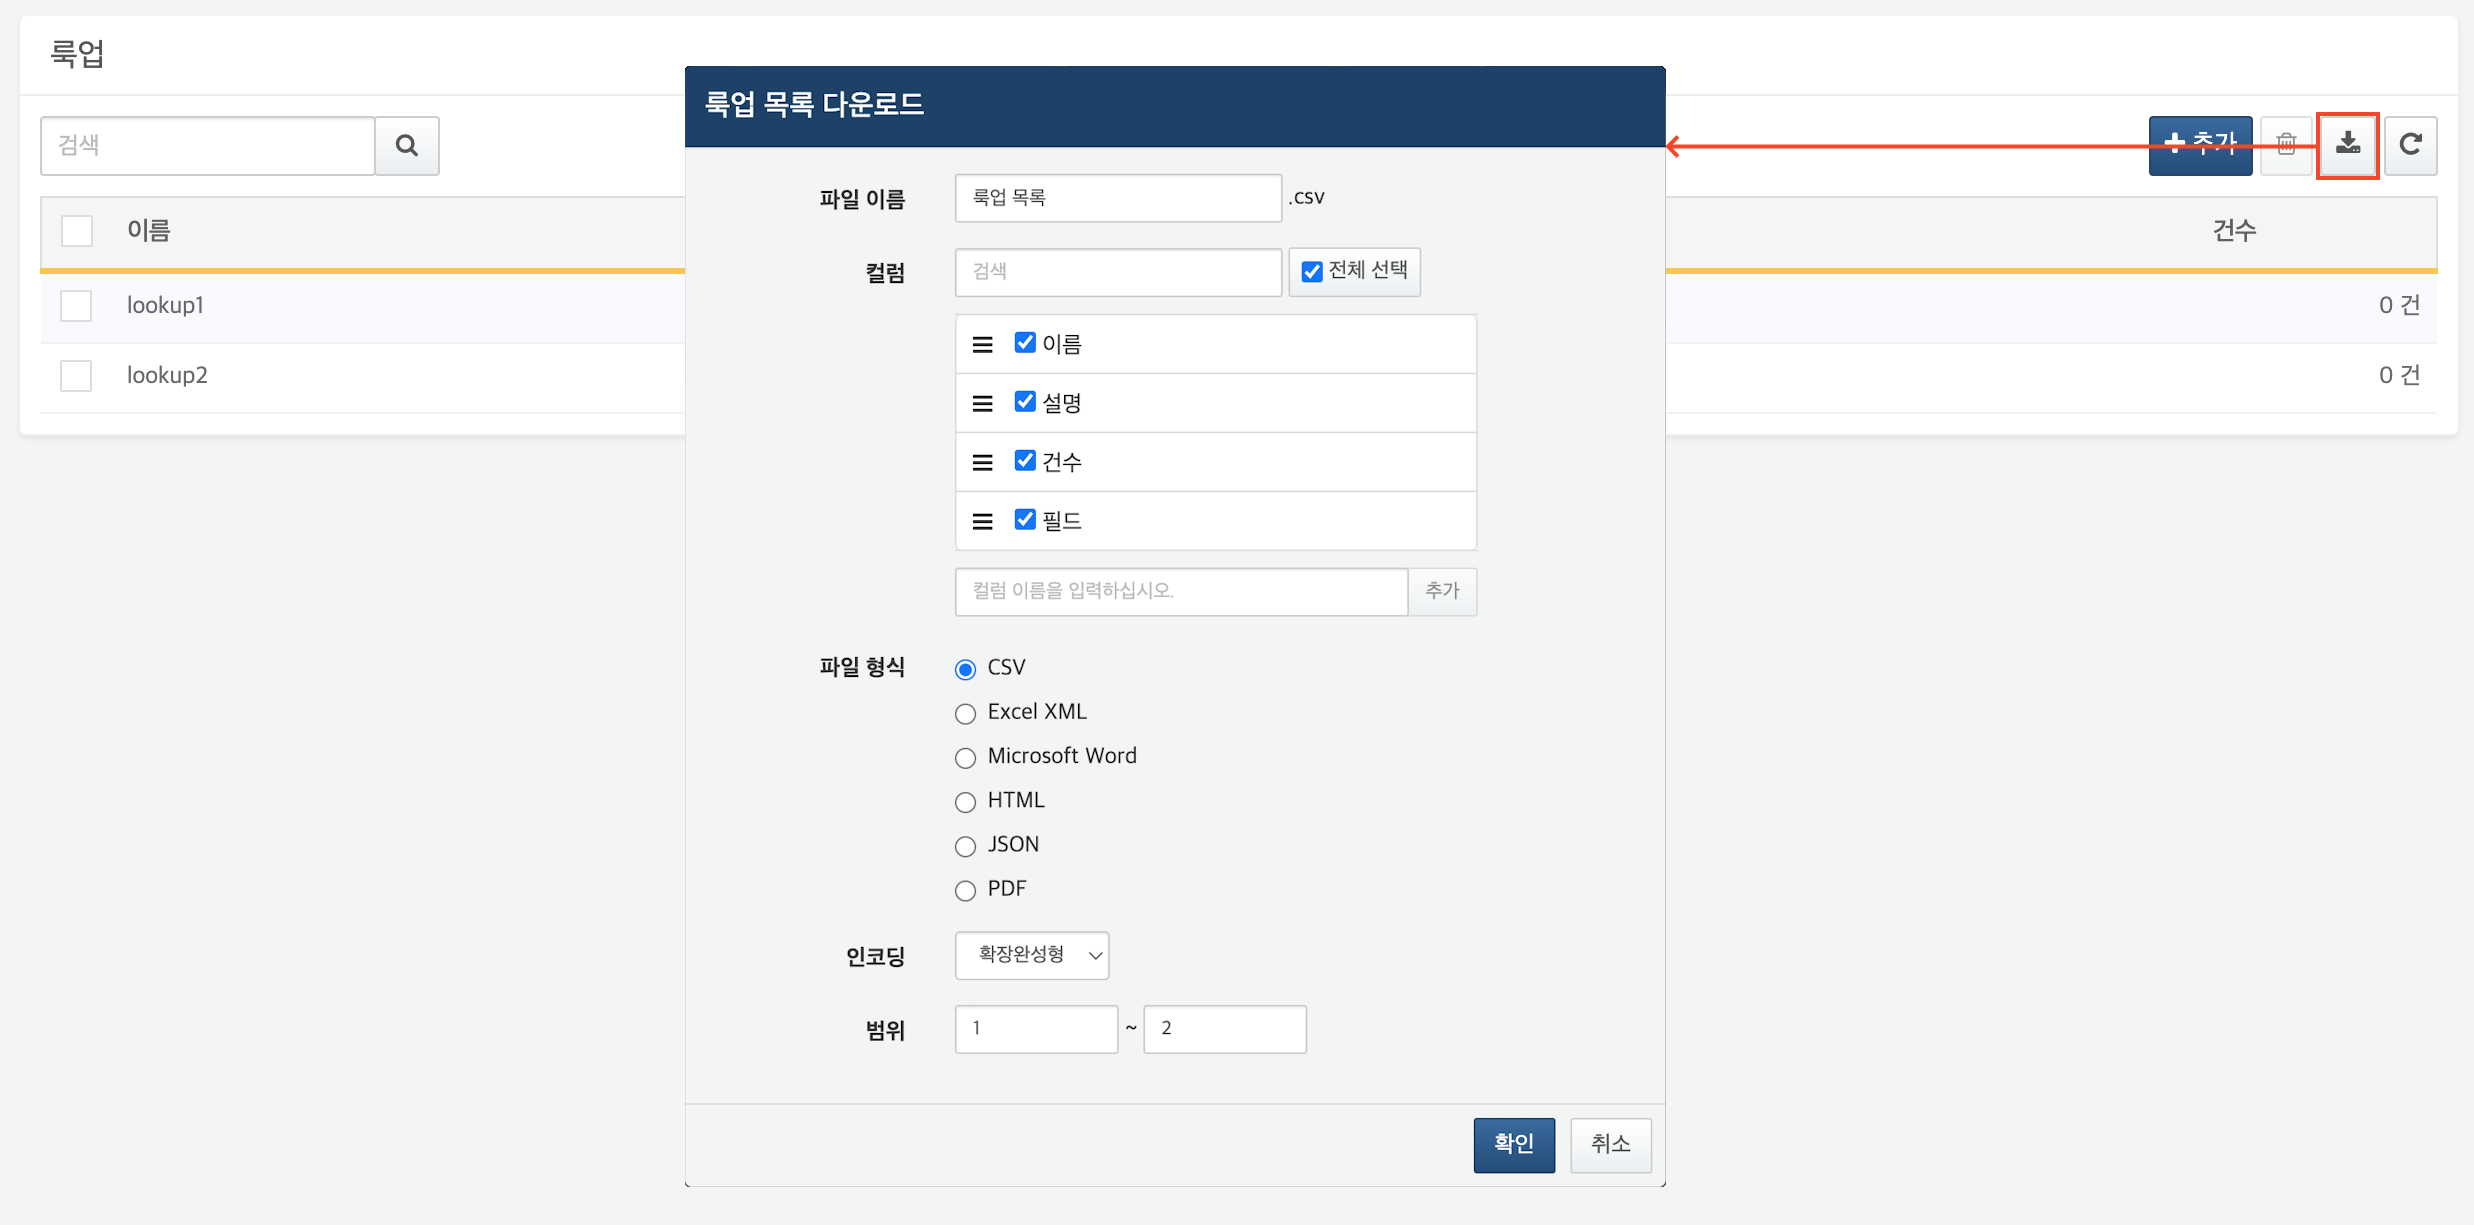Click the 건수 column header
2474x1225 pixels.
pyautogui.click(x=2234, y=231)
